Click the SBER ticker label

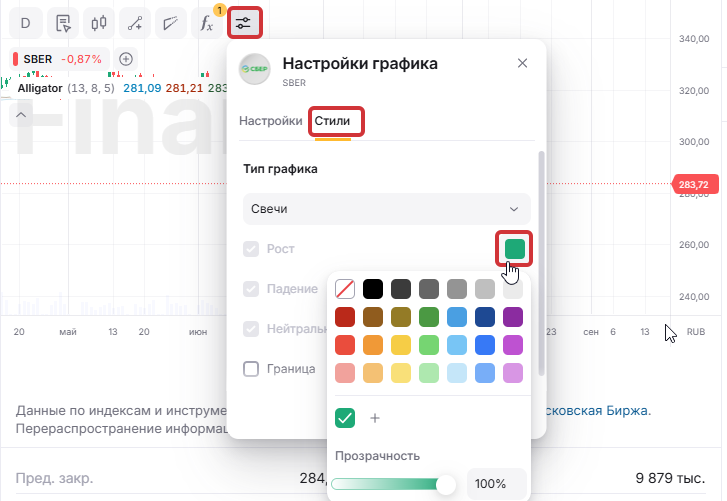[x=38, y=59]
